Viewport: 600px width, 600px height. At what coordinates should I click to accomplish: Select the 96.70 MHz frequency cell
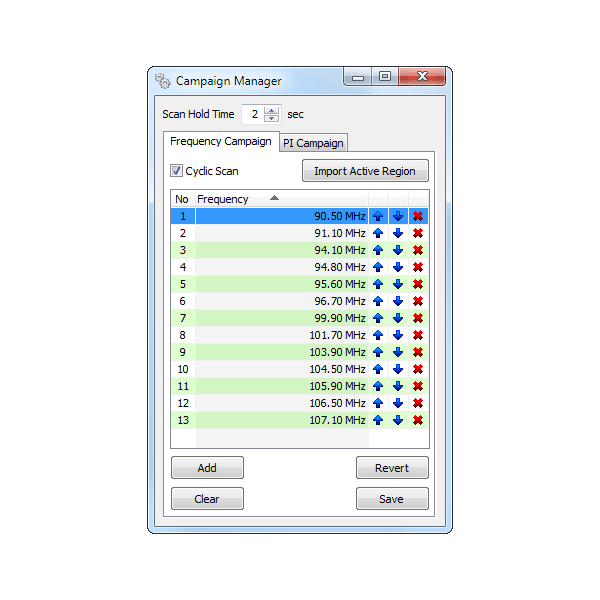click(282, 301)
